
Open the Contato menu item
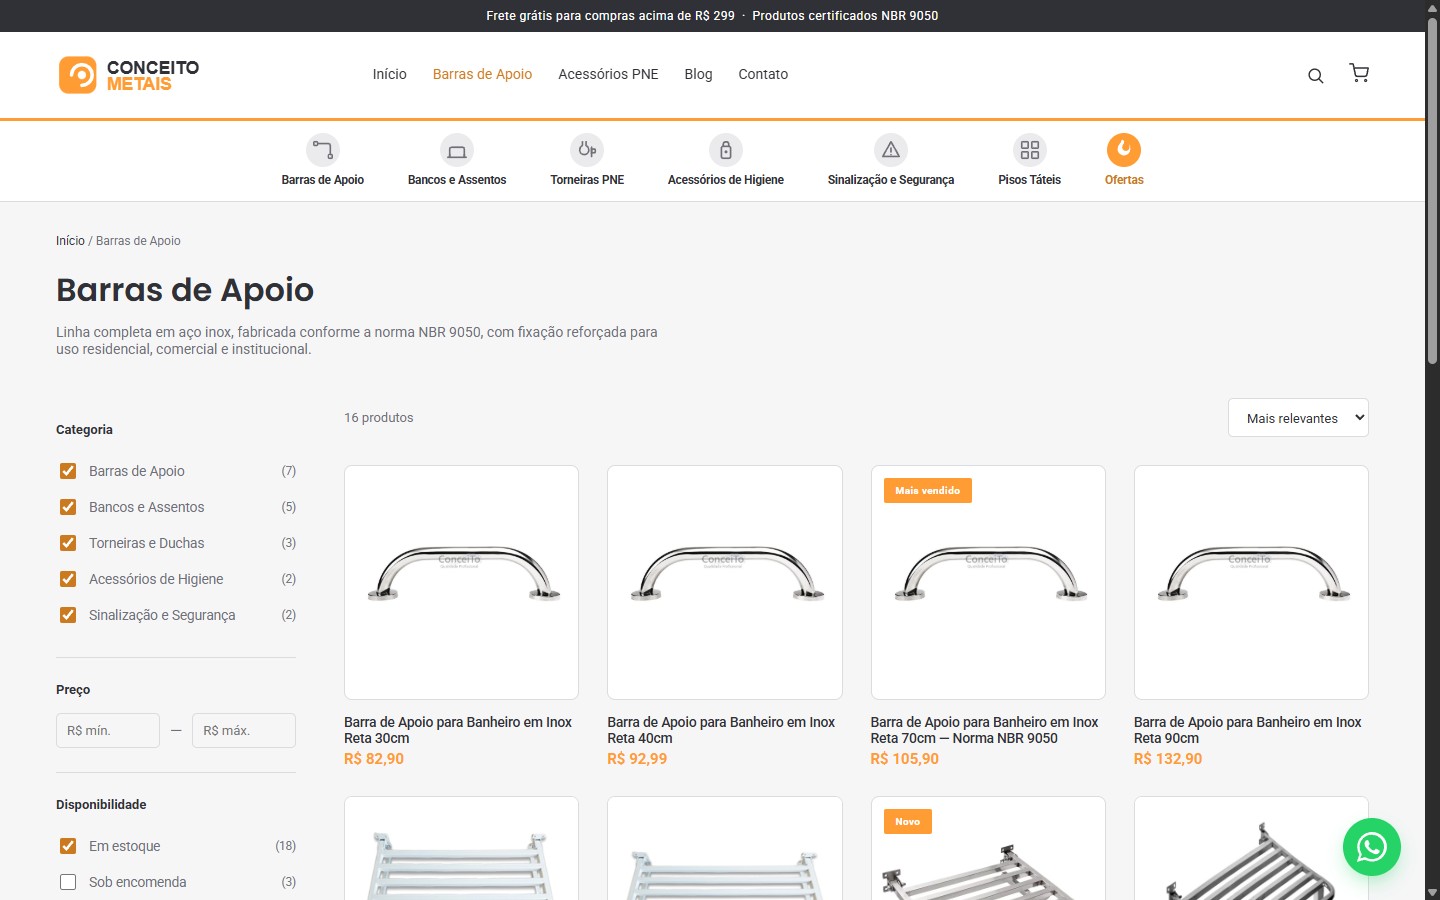763,74
